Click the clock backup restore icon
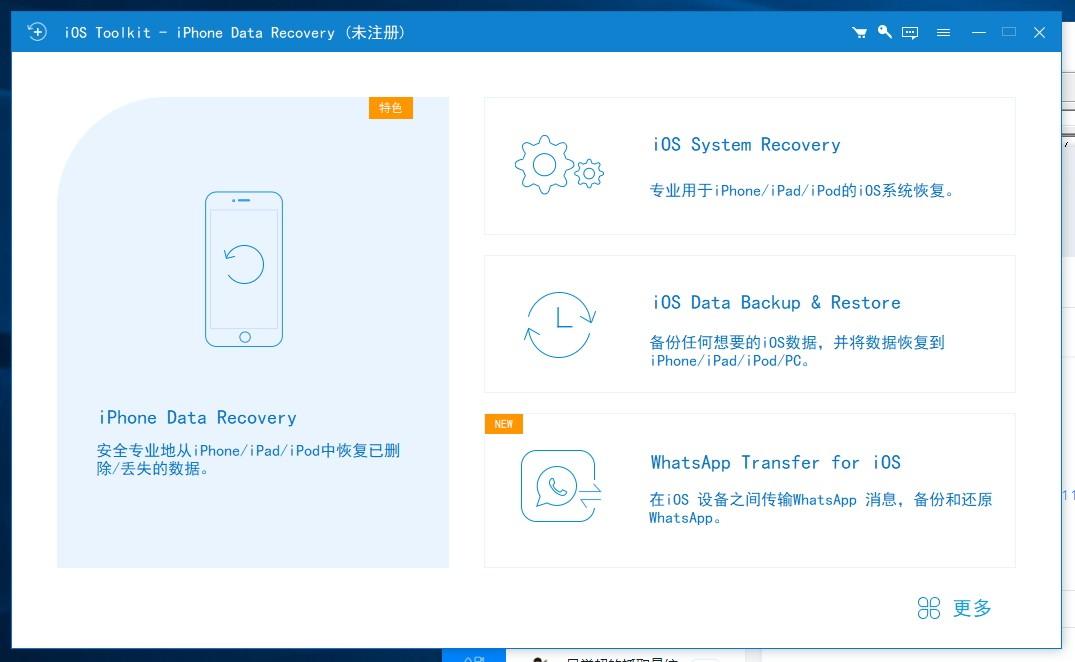 tap(559, 325)
